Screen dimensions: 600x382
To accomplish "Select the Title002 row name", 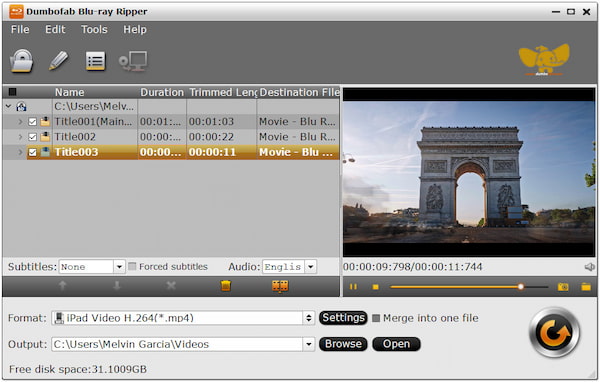I will coord(75,137).
